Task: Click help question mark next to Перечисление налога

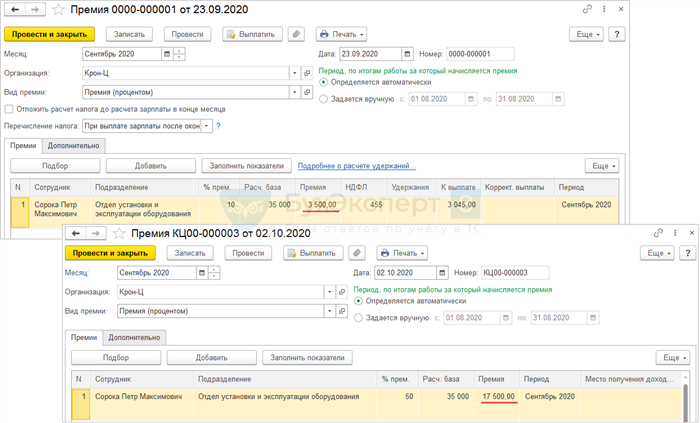Action: point(218,126)
